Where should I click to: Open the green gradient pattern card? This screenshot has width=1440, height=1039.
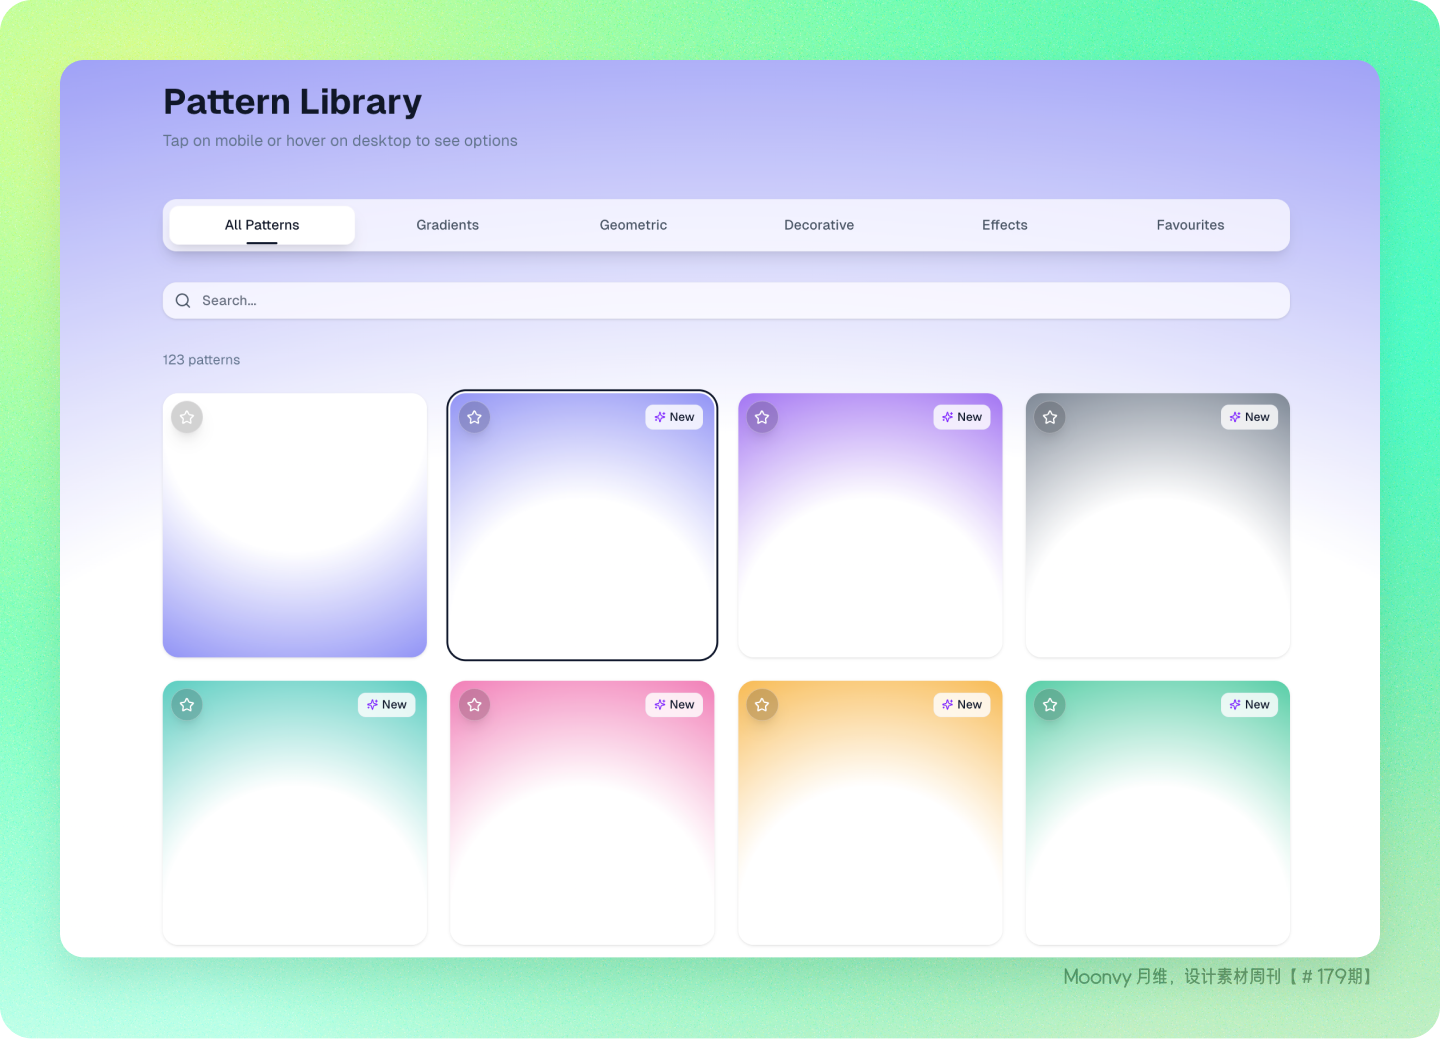[1158, 813]
